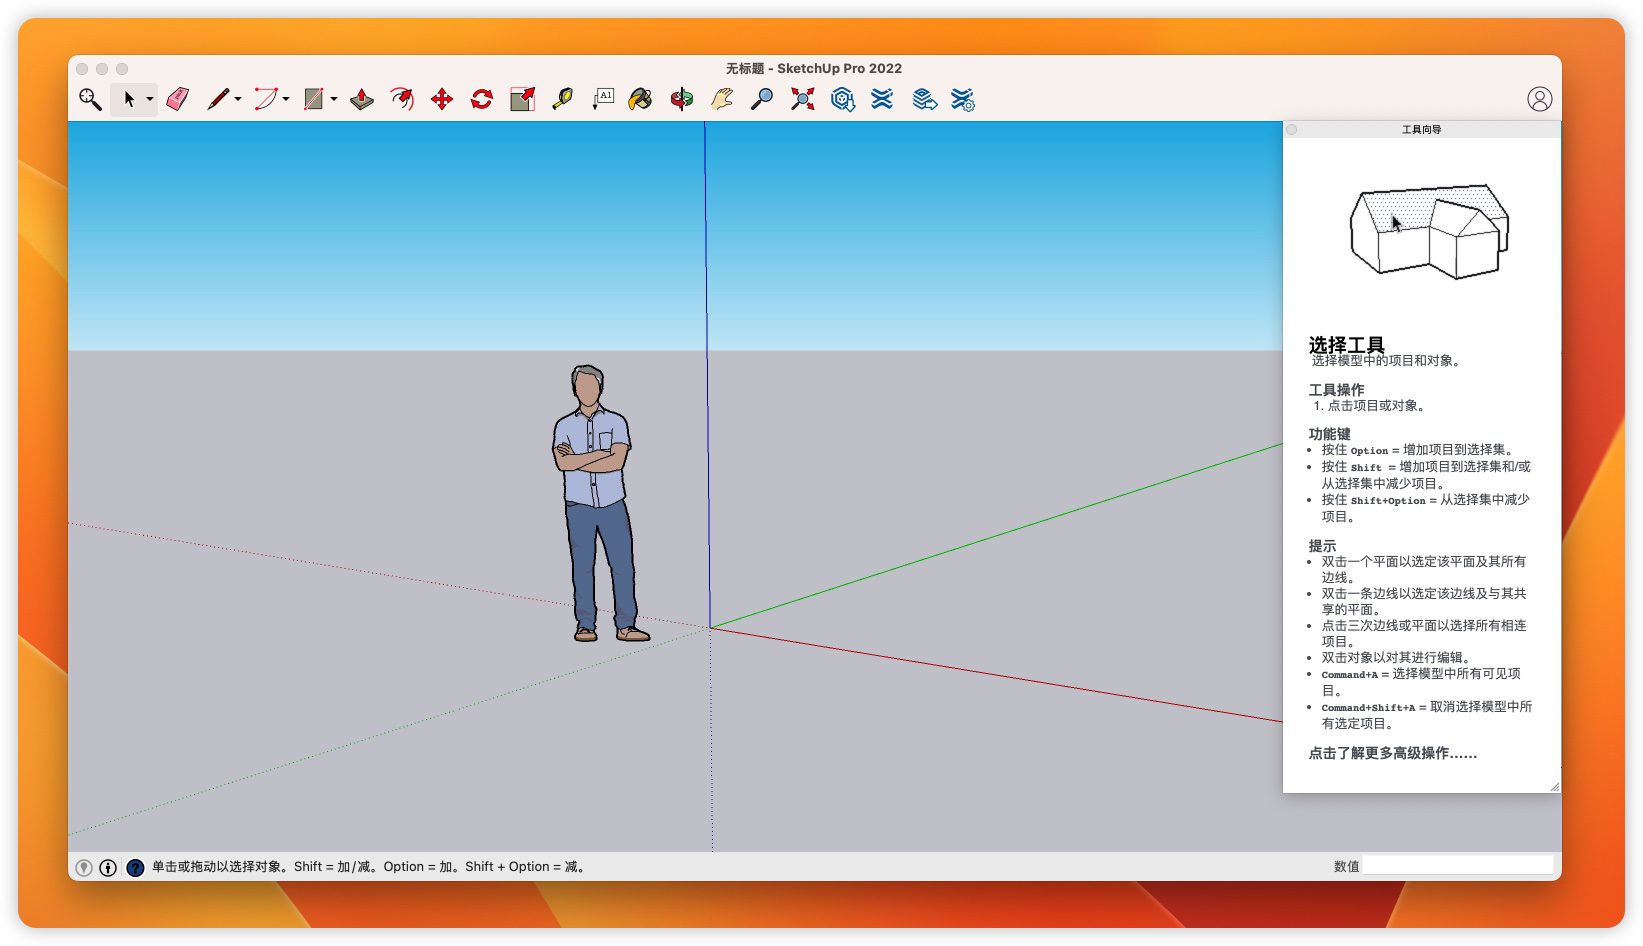Image resolution: width=1643 pixels, height=946 pixels.
Task: Pick the Paint Bucket tool
Action: 640,99
